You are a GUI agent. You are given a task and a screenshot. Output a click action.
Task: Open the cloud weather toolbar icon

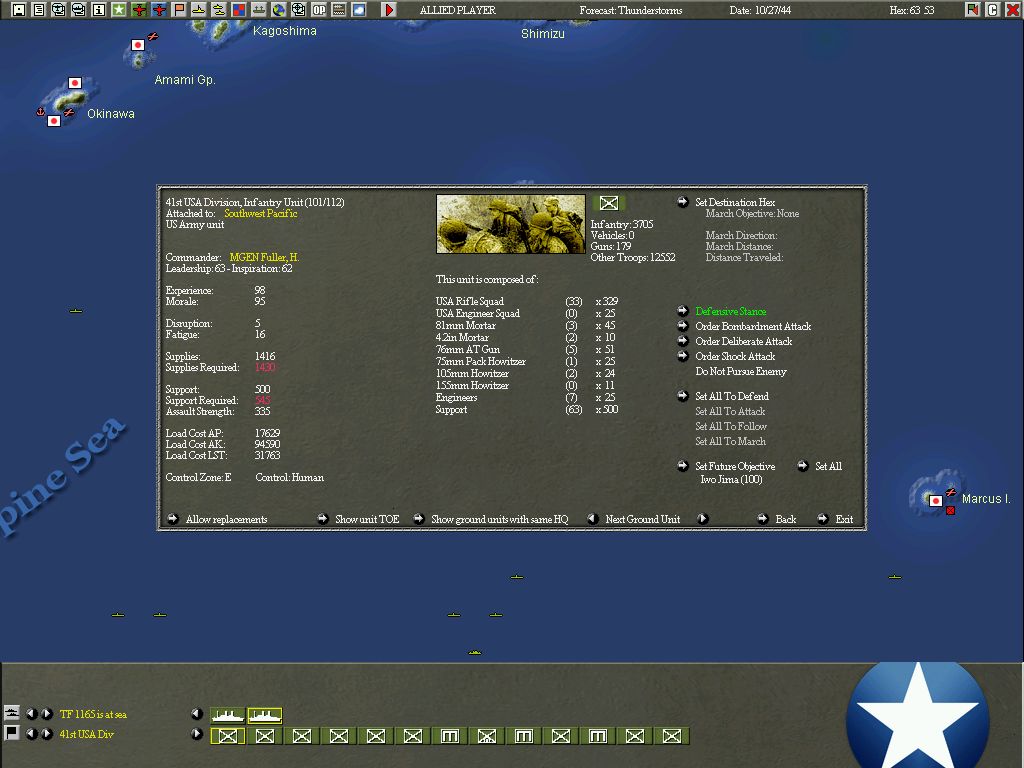coord(359,10)
